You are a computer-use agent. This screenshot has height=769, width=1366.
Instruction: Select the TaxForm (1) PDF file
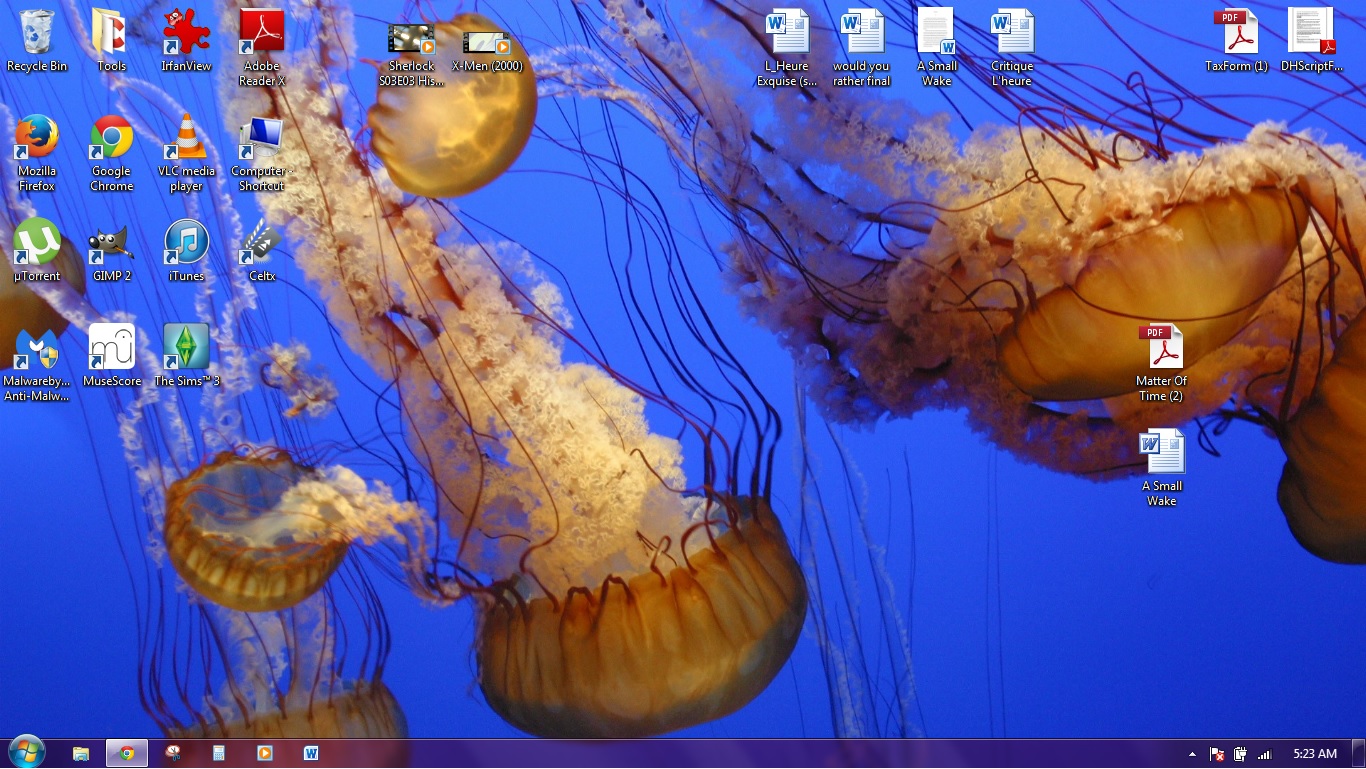(x=1237, y=41)
